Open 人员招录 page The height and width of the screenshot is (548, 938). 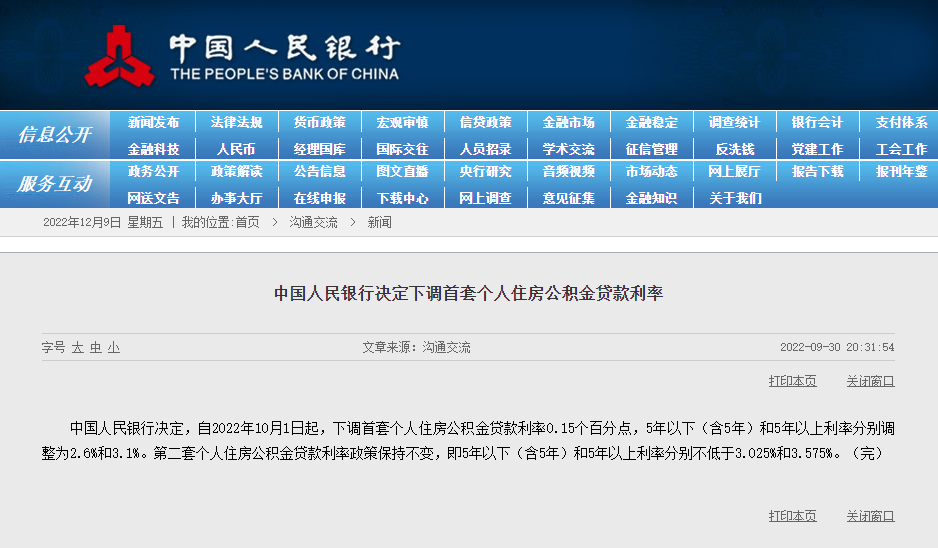[486, 149]
